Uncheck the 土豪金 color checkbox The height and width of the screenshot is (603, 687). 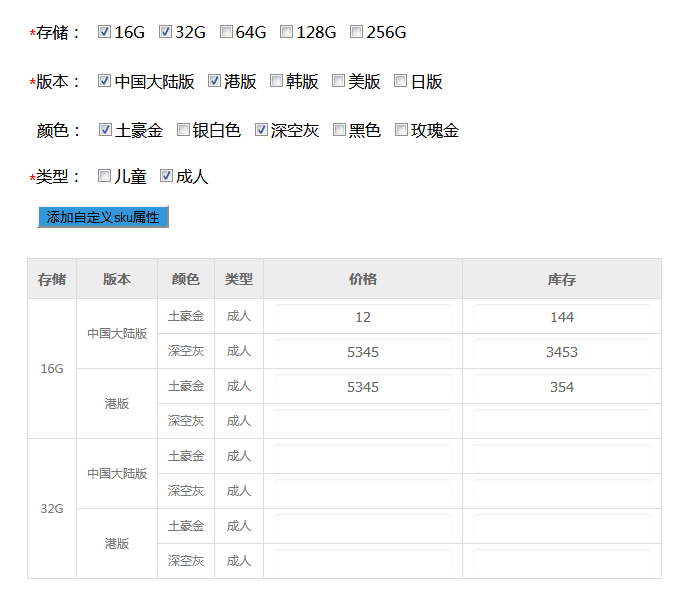tap(106, 130)
